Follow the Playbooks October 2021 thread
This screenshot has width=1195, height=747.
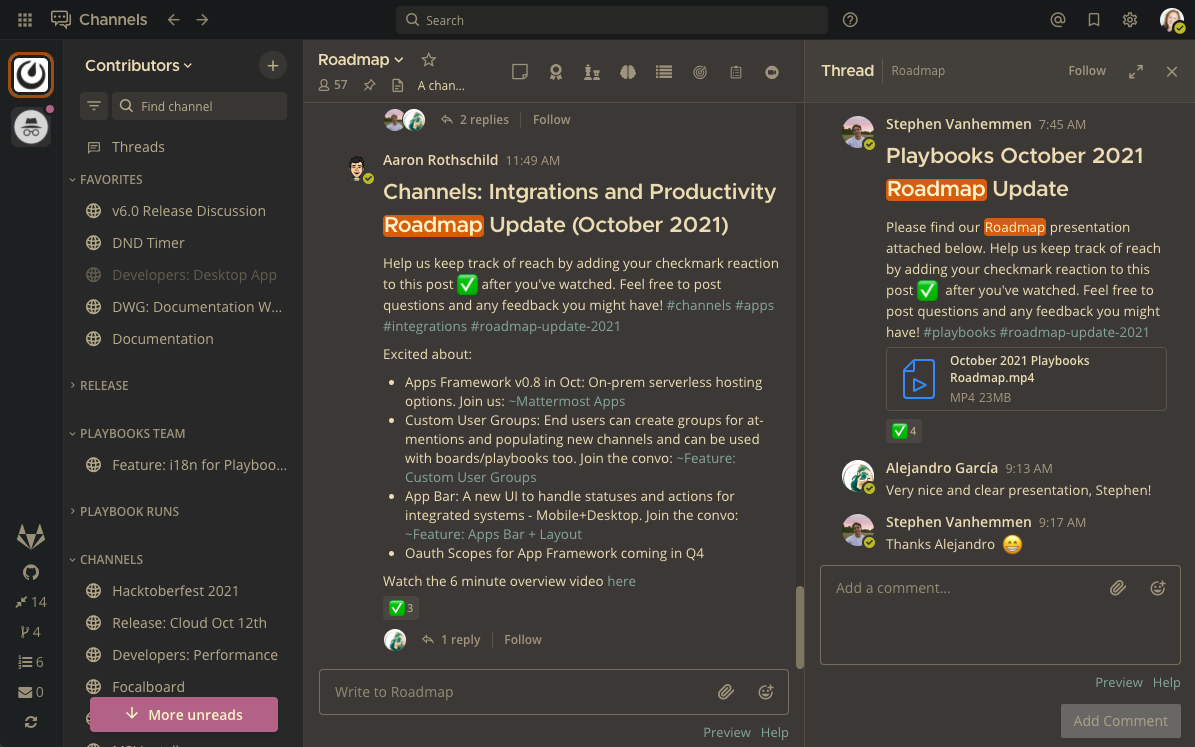(1087, 70)
